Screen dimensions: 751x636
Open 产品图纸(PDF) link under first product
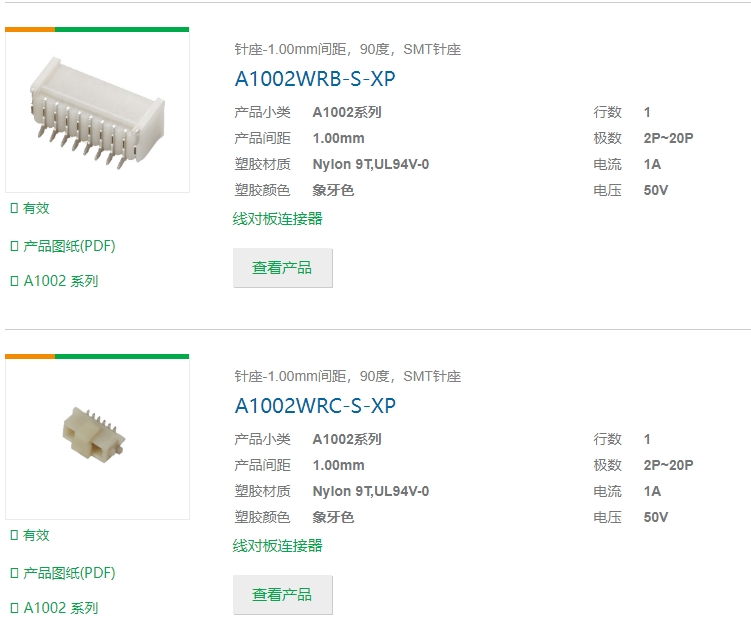[69, 246]
